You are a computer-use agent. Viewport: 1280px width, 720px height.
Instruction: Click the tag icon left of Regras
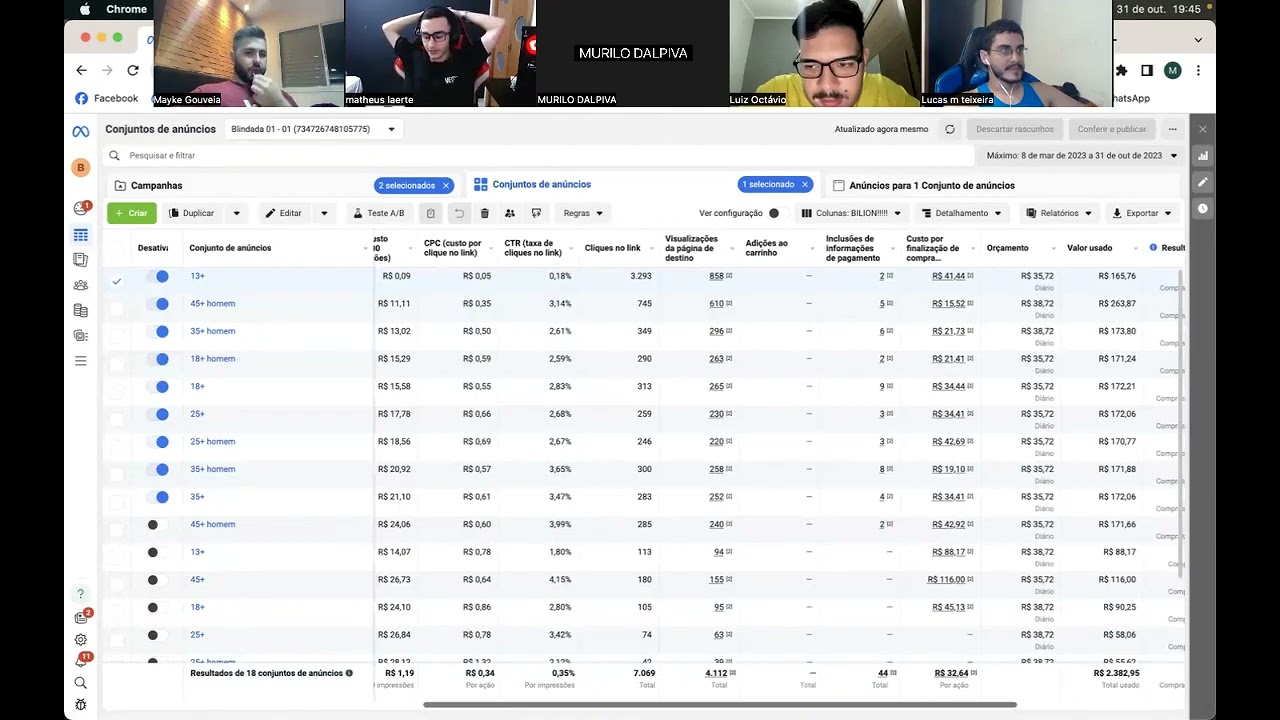pos(536,213)
